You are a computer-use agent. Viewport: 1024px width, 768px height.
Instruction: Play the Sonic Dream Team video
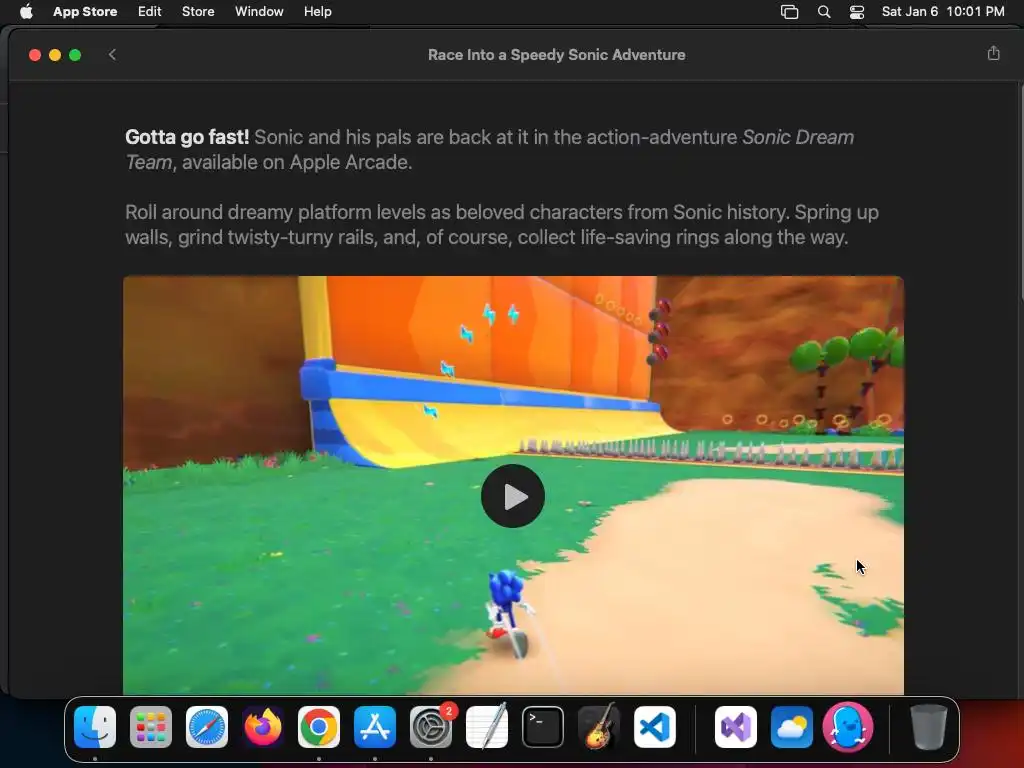pyautogui.click(x=513, y=496)
